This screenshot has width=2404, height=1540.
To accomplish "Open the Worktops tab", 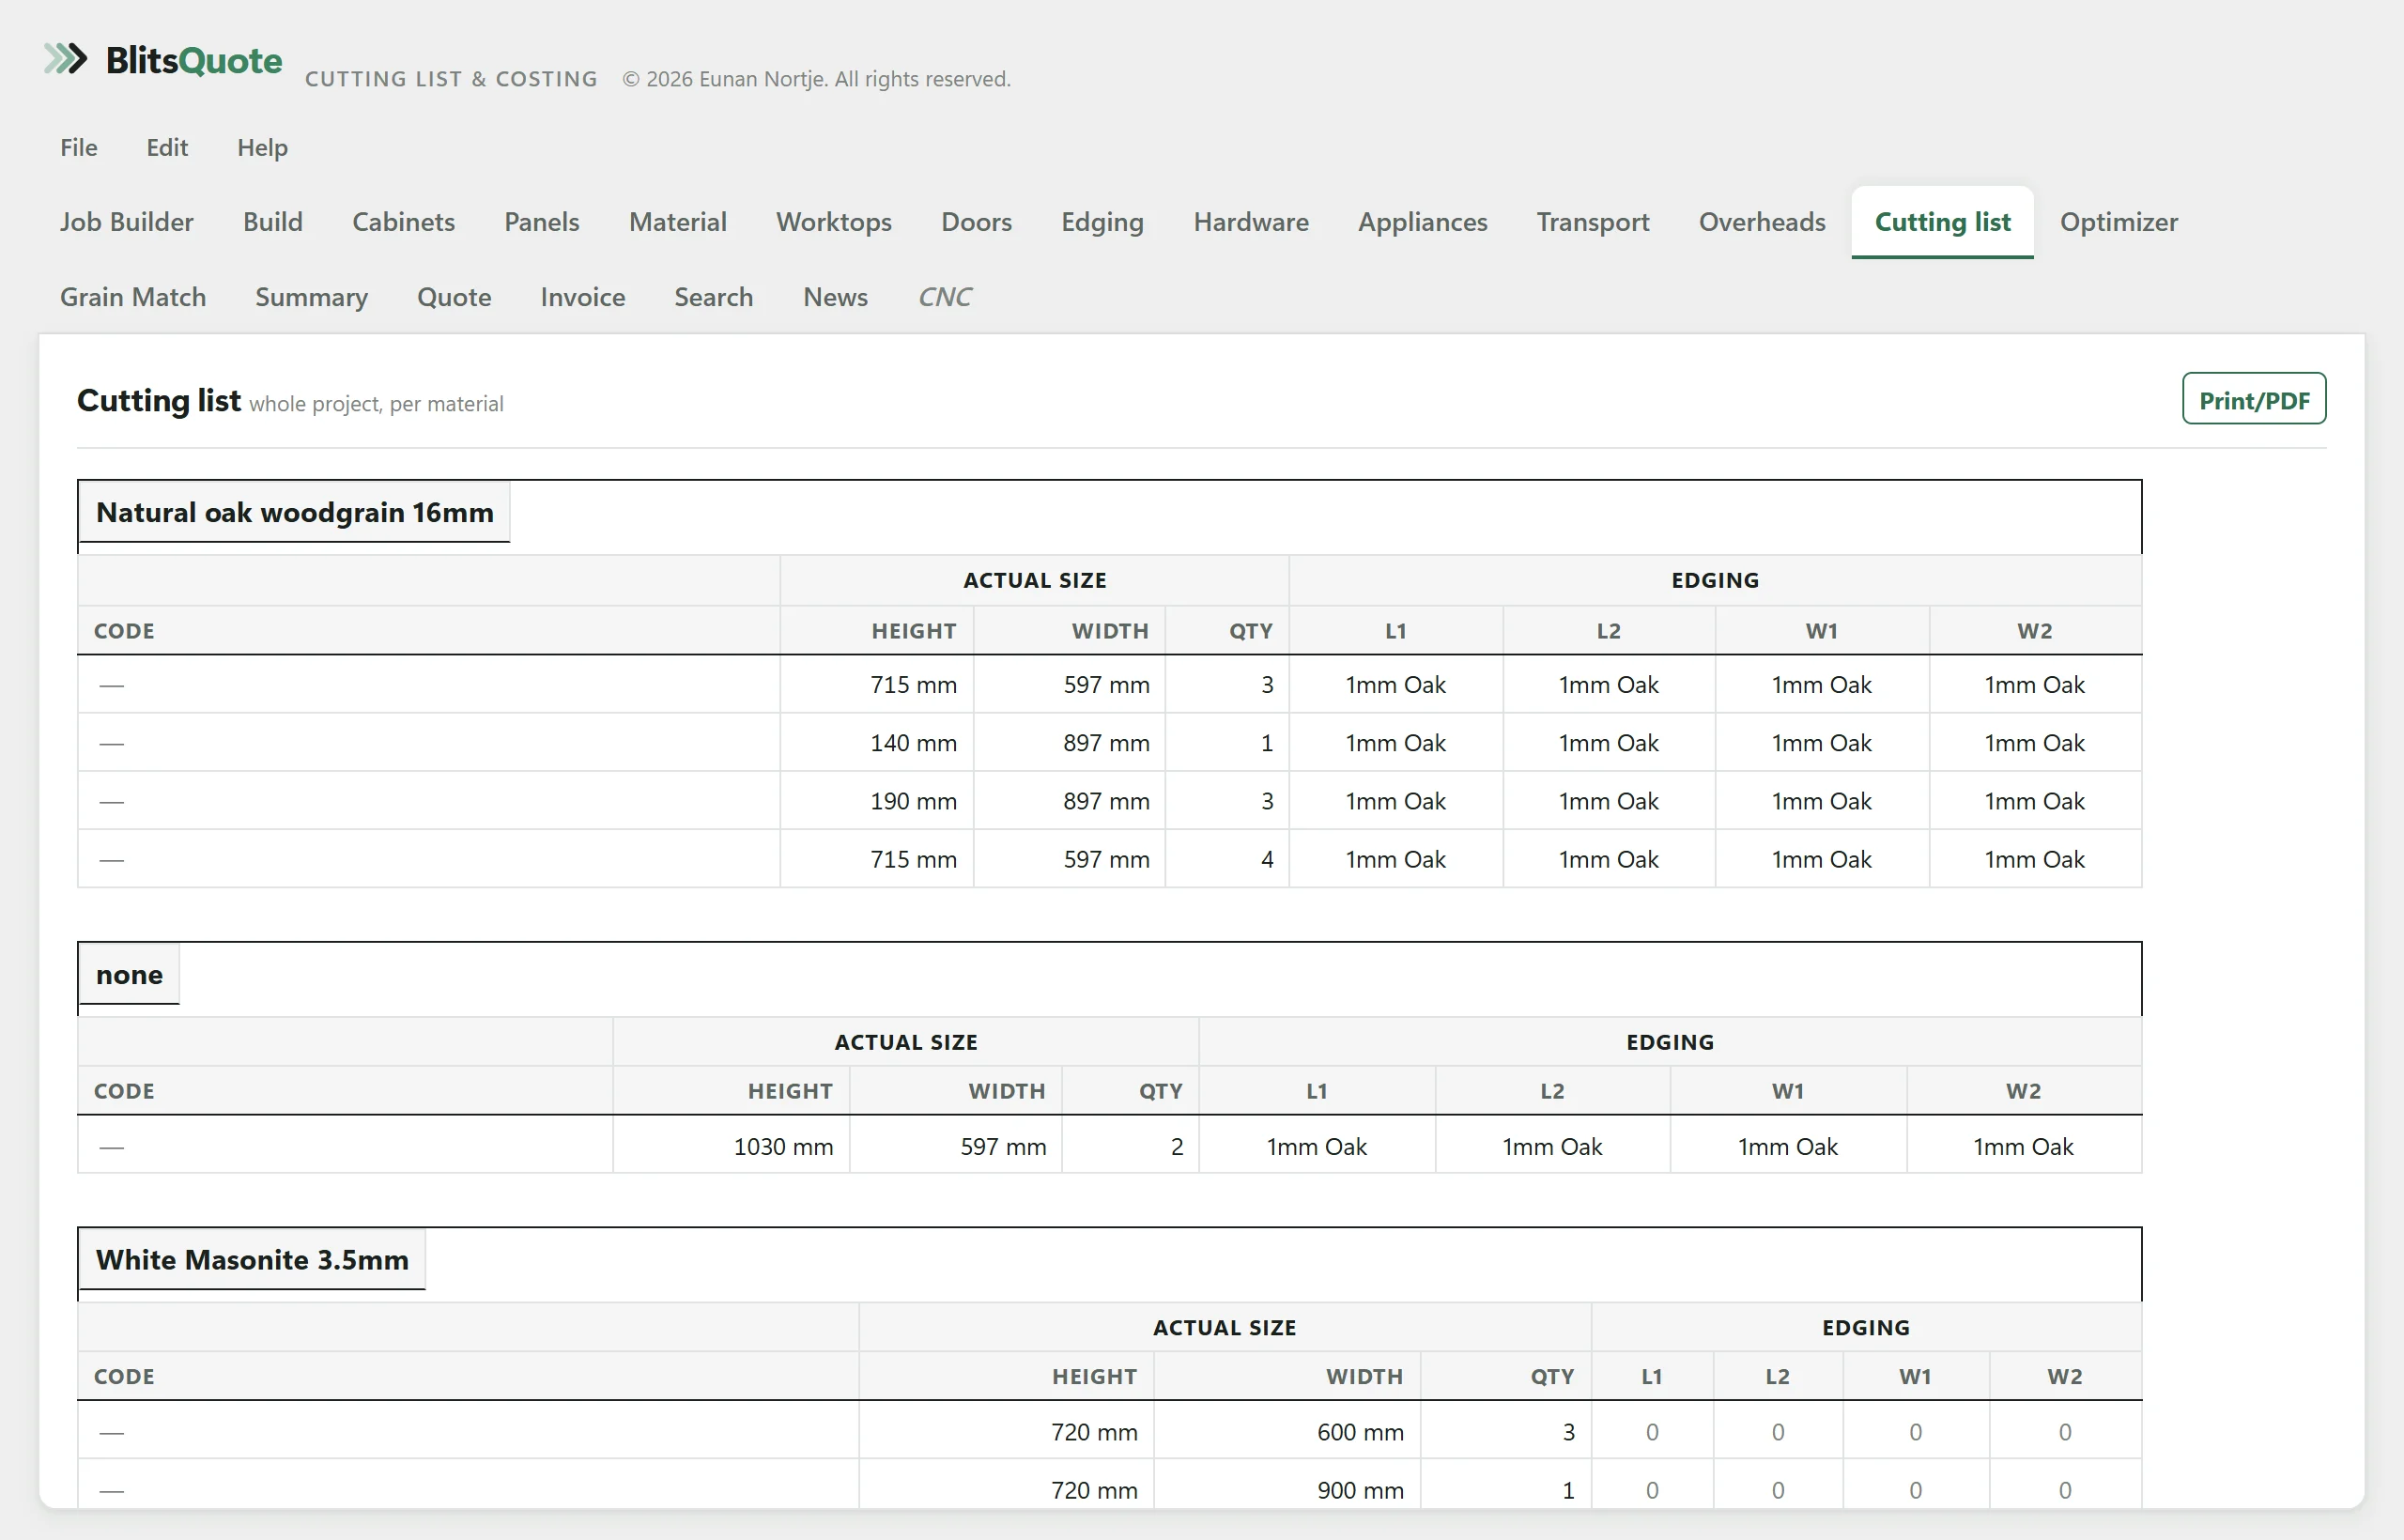I will pyautogui.click(x=834, y=222).
